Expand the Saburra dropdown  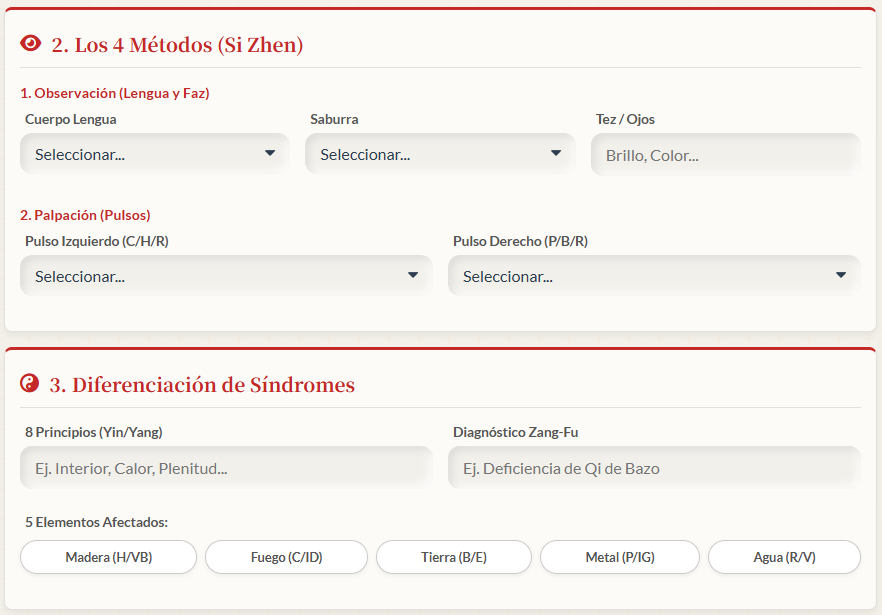click(x=439, y=155)
